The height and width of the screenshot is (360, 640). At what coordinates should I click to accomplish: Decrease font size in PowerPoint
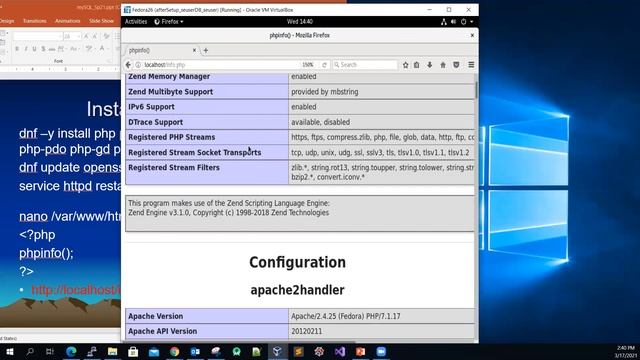(95, 37)
